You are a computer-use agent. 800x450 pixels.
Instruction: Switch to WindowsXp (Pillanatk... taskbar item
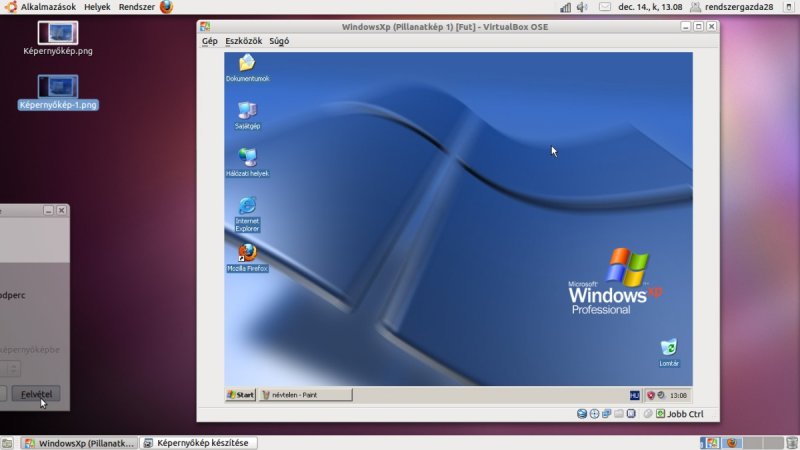tap(81, 443)
